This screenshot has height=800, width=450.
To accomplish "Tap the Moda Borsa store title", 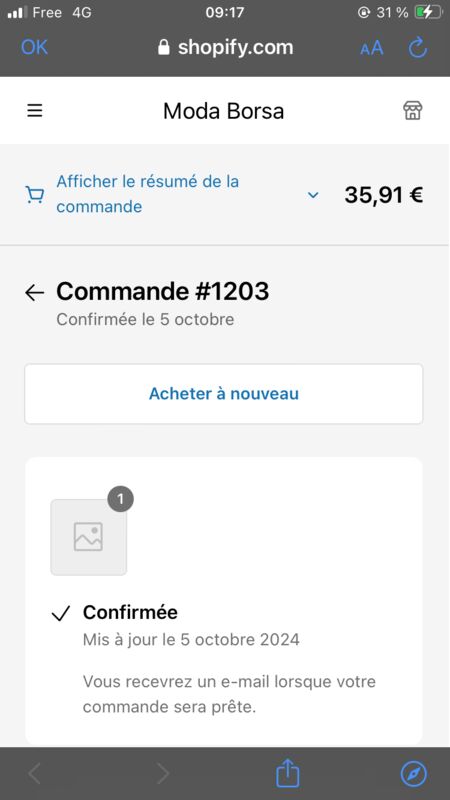I will click(223, 111).
